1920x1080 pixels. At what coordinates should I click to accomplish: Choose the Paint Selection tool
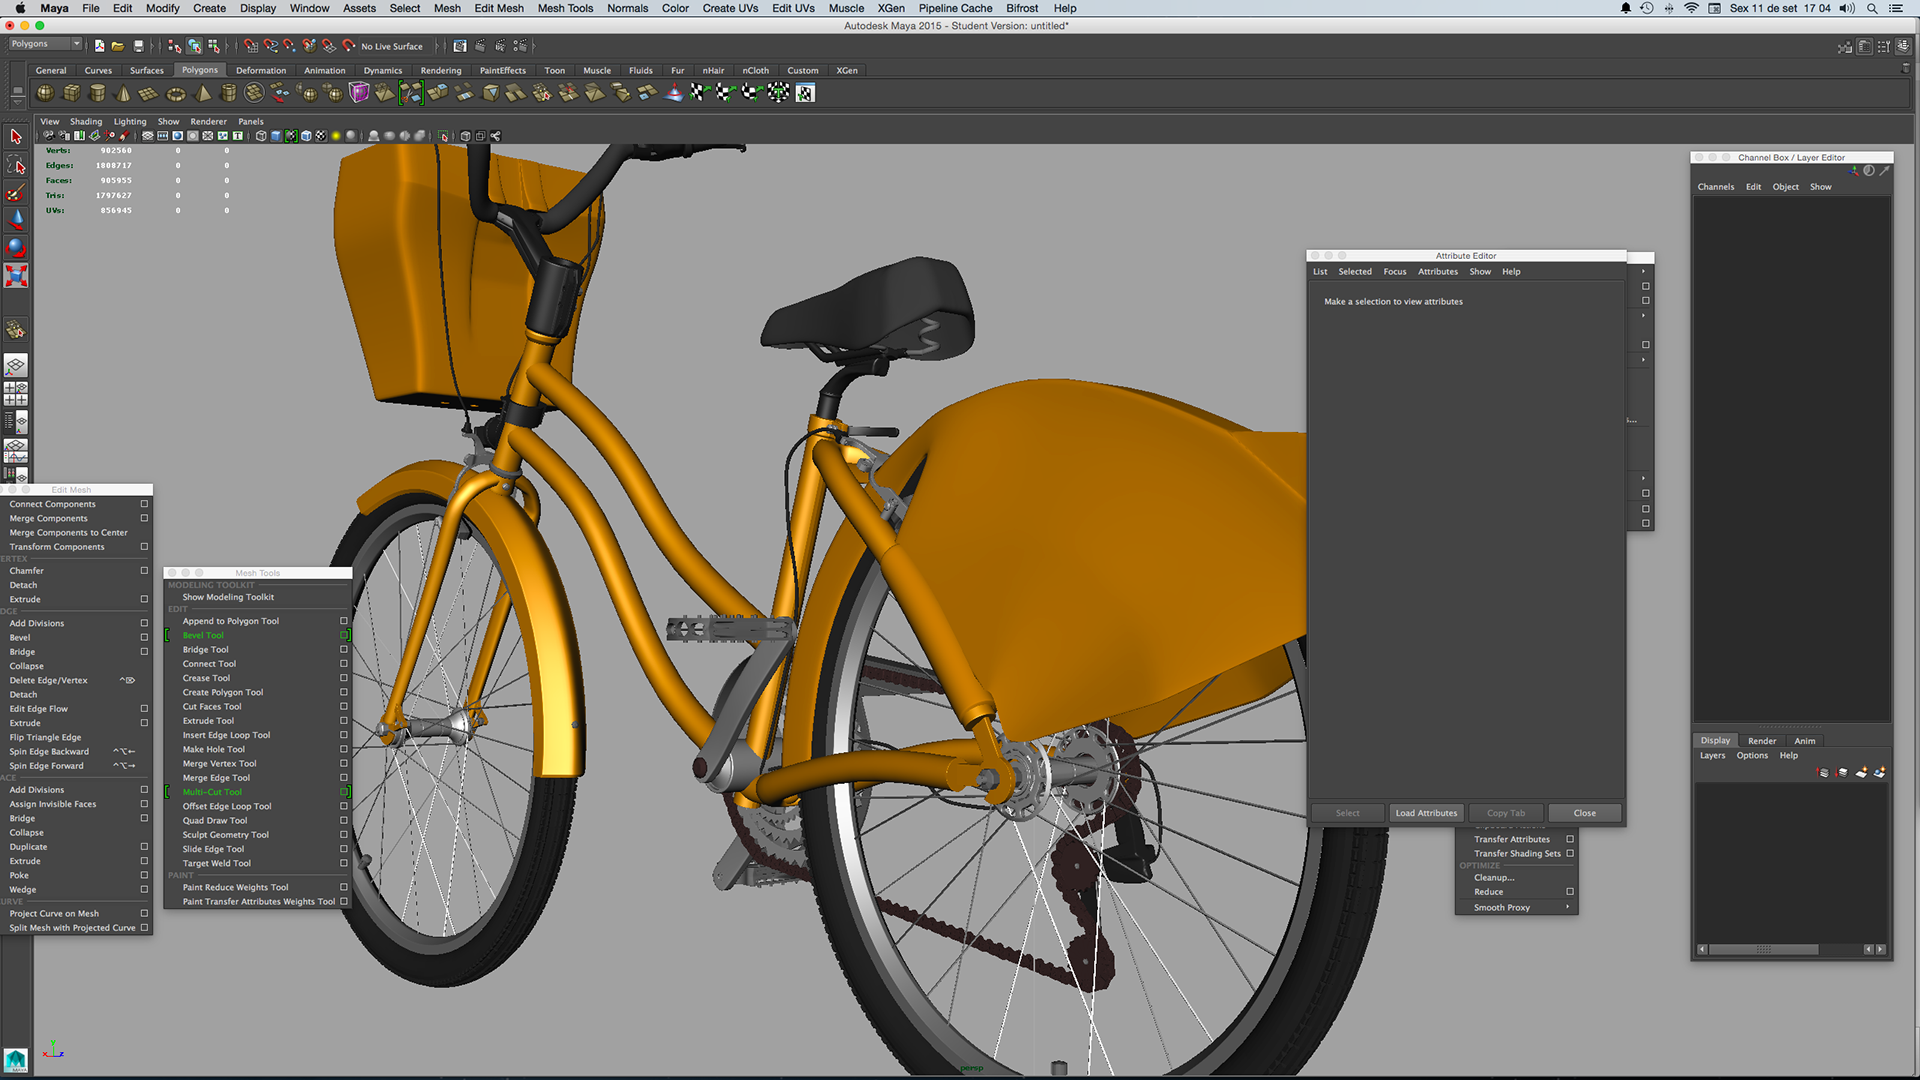(x=16, y=193)
